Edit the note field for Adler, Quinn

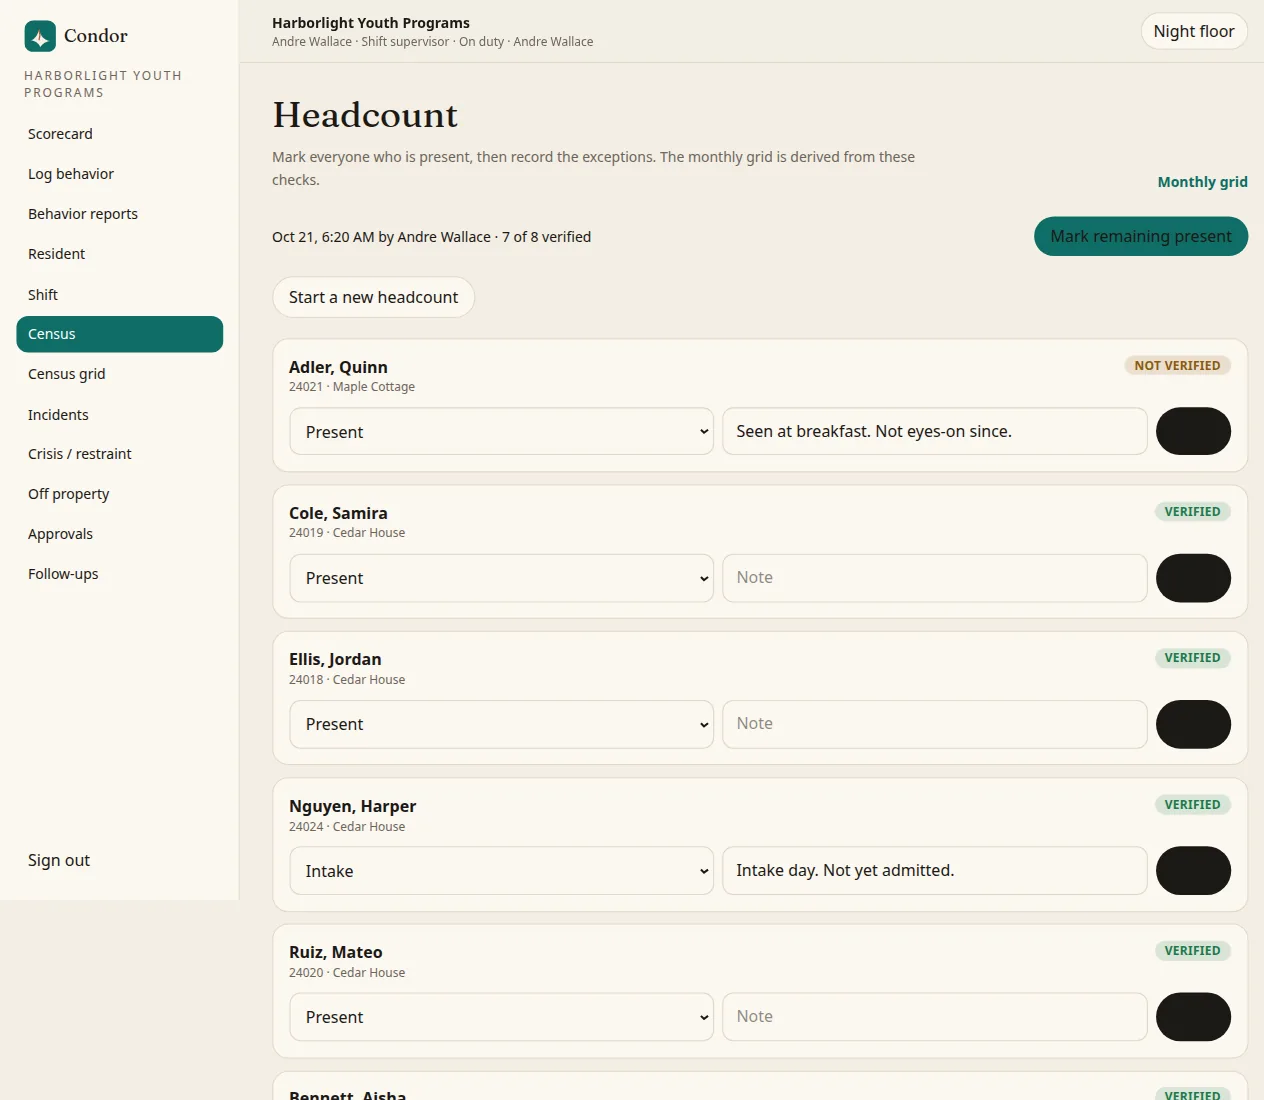point(935,431)
